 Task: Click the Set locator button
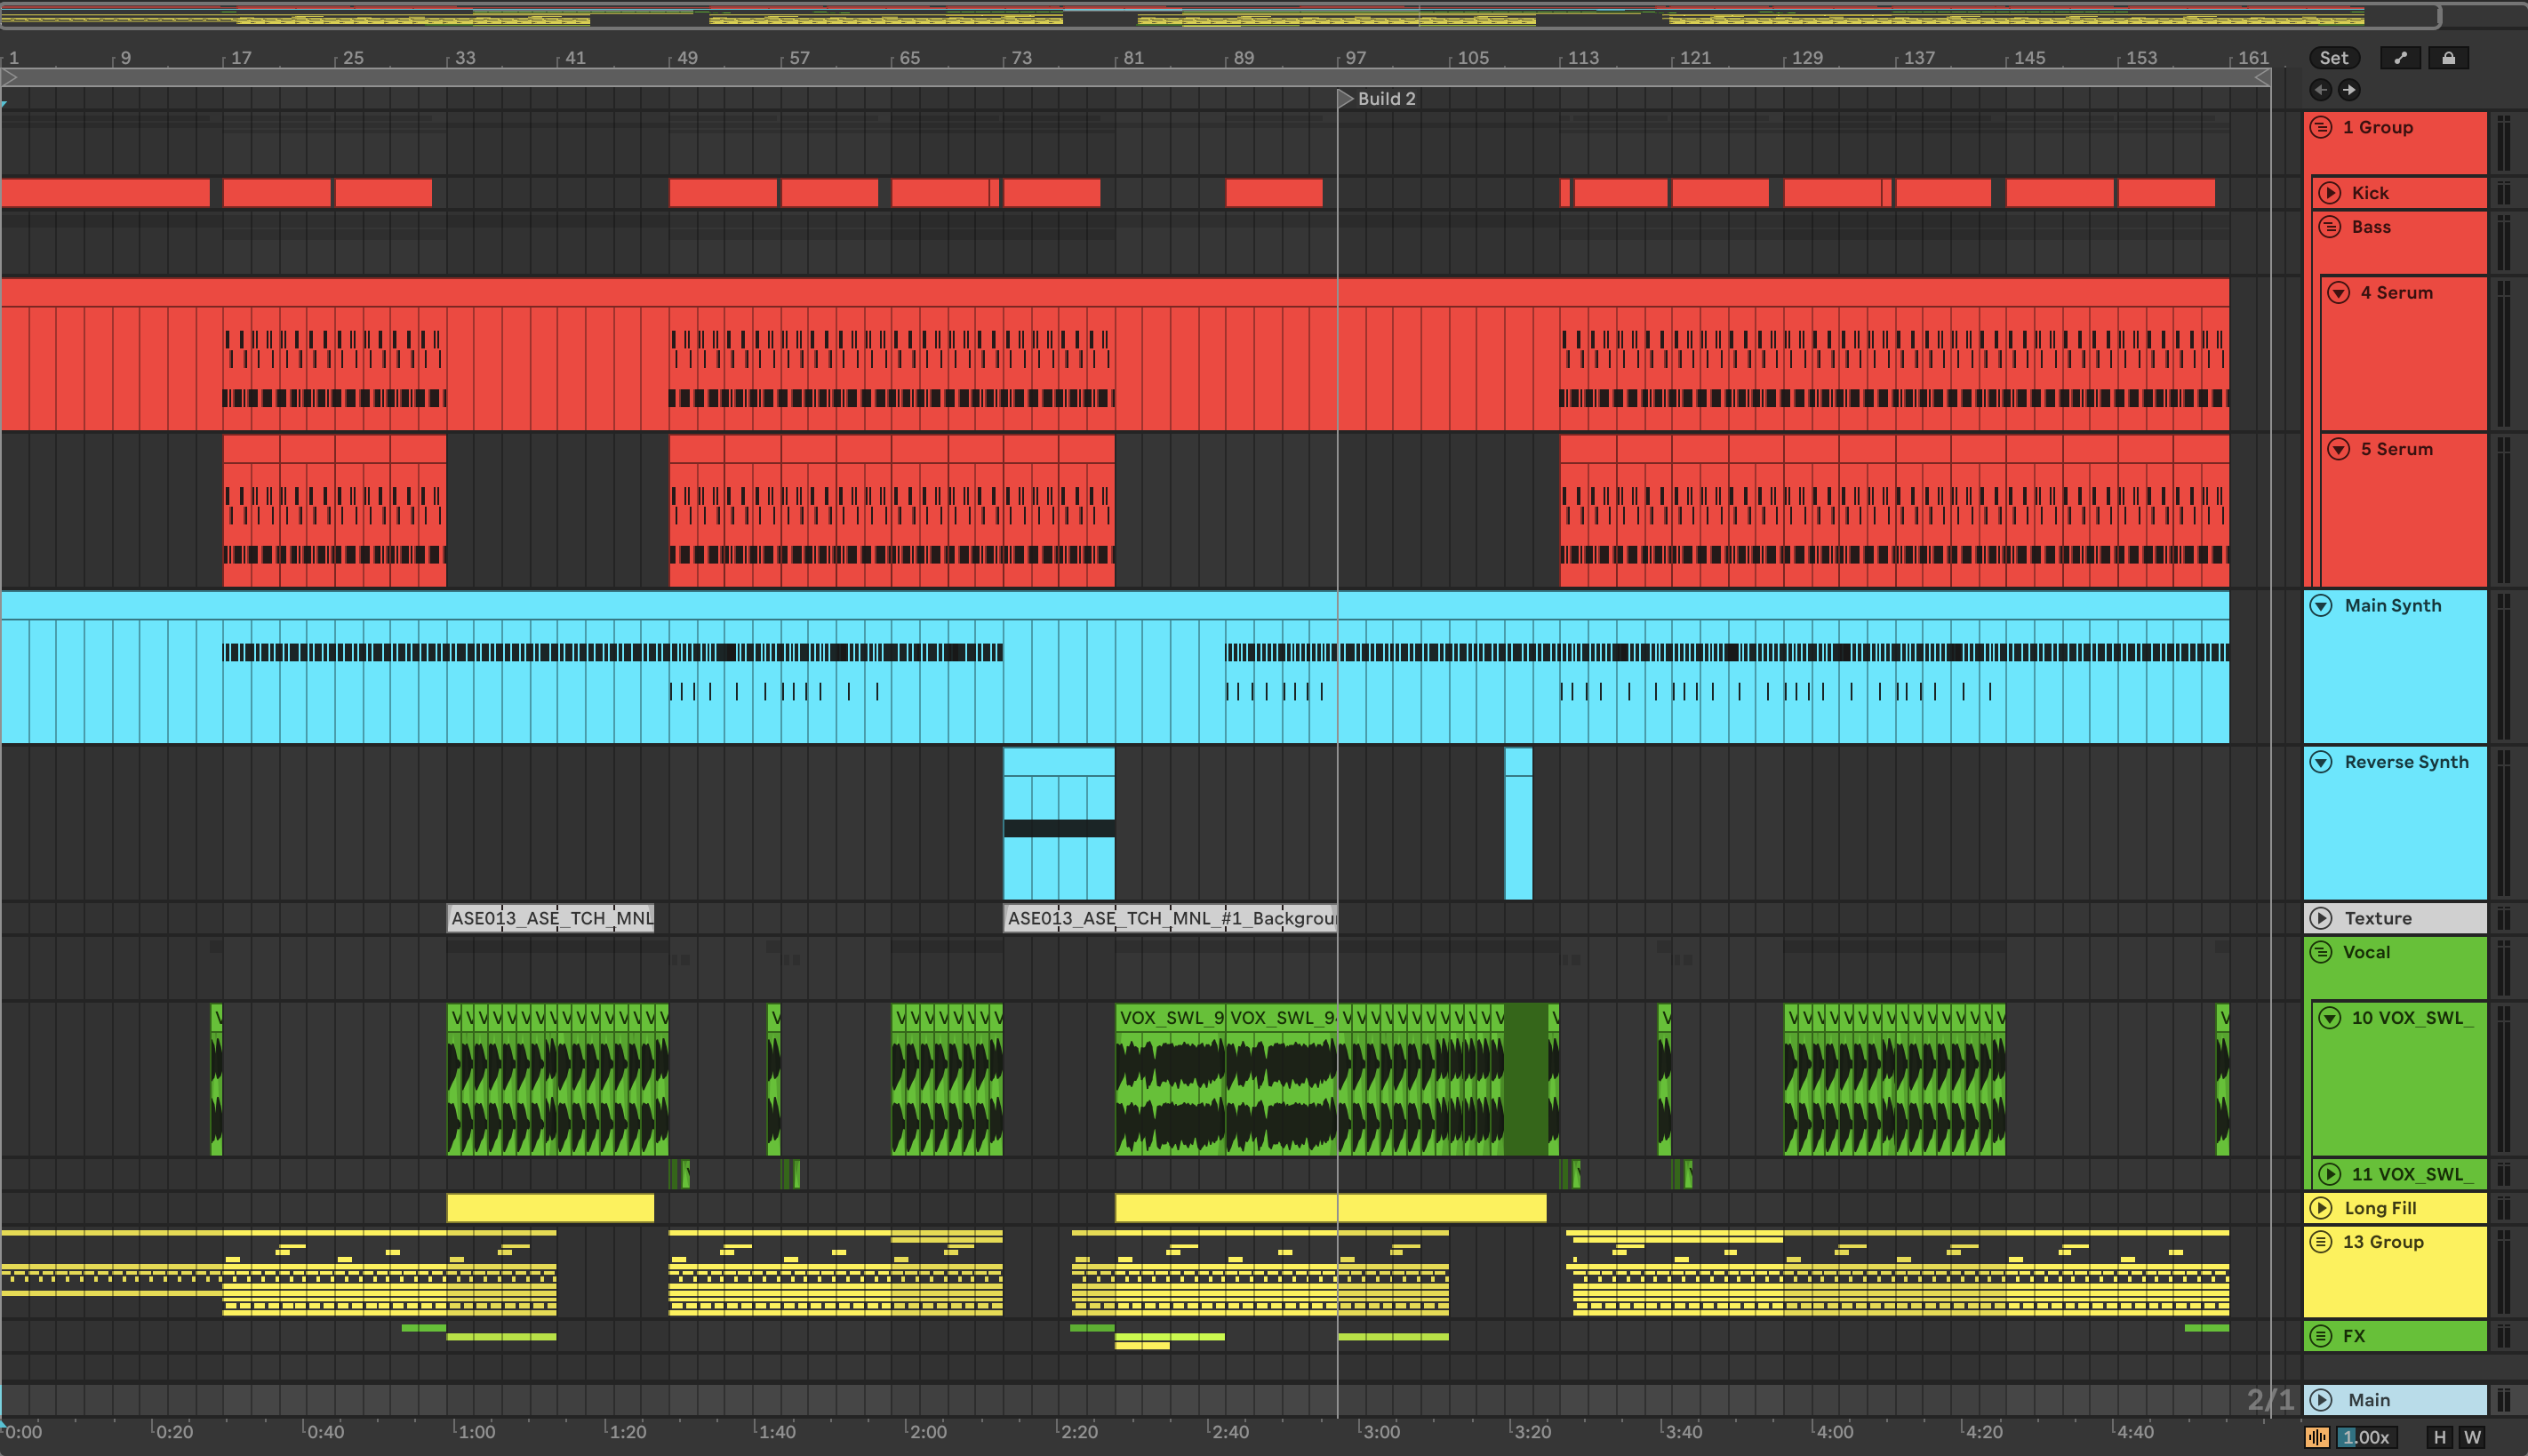click(x=2333, y=58)
